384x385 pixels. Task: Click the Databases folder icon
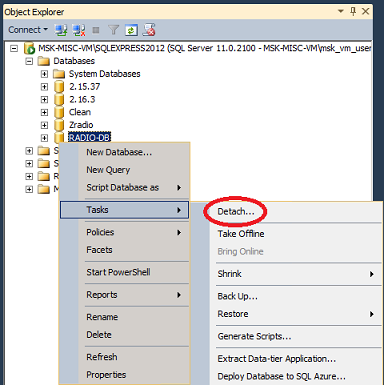(43, 61)
